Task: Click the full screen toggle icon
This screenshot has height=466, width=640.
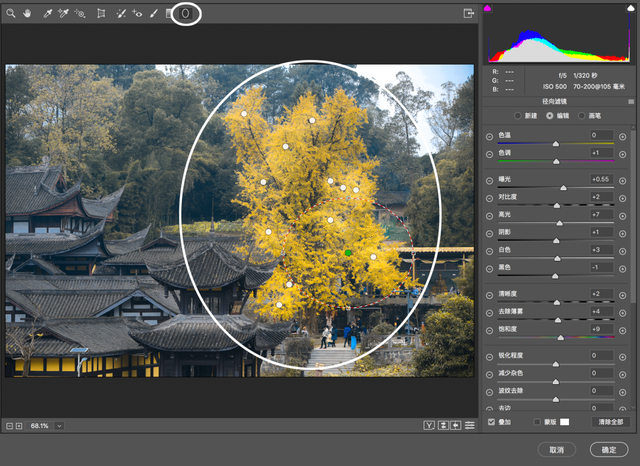Action: pyautogui.click(x=469, y=13)
